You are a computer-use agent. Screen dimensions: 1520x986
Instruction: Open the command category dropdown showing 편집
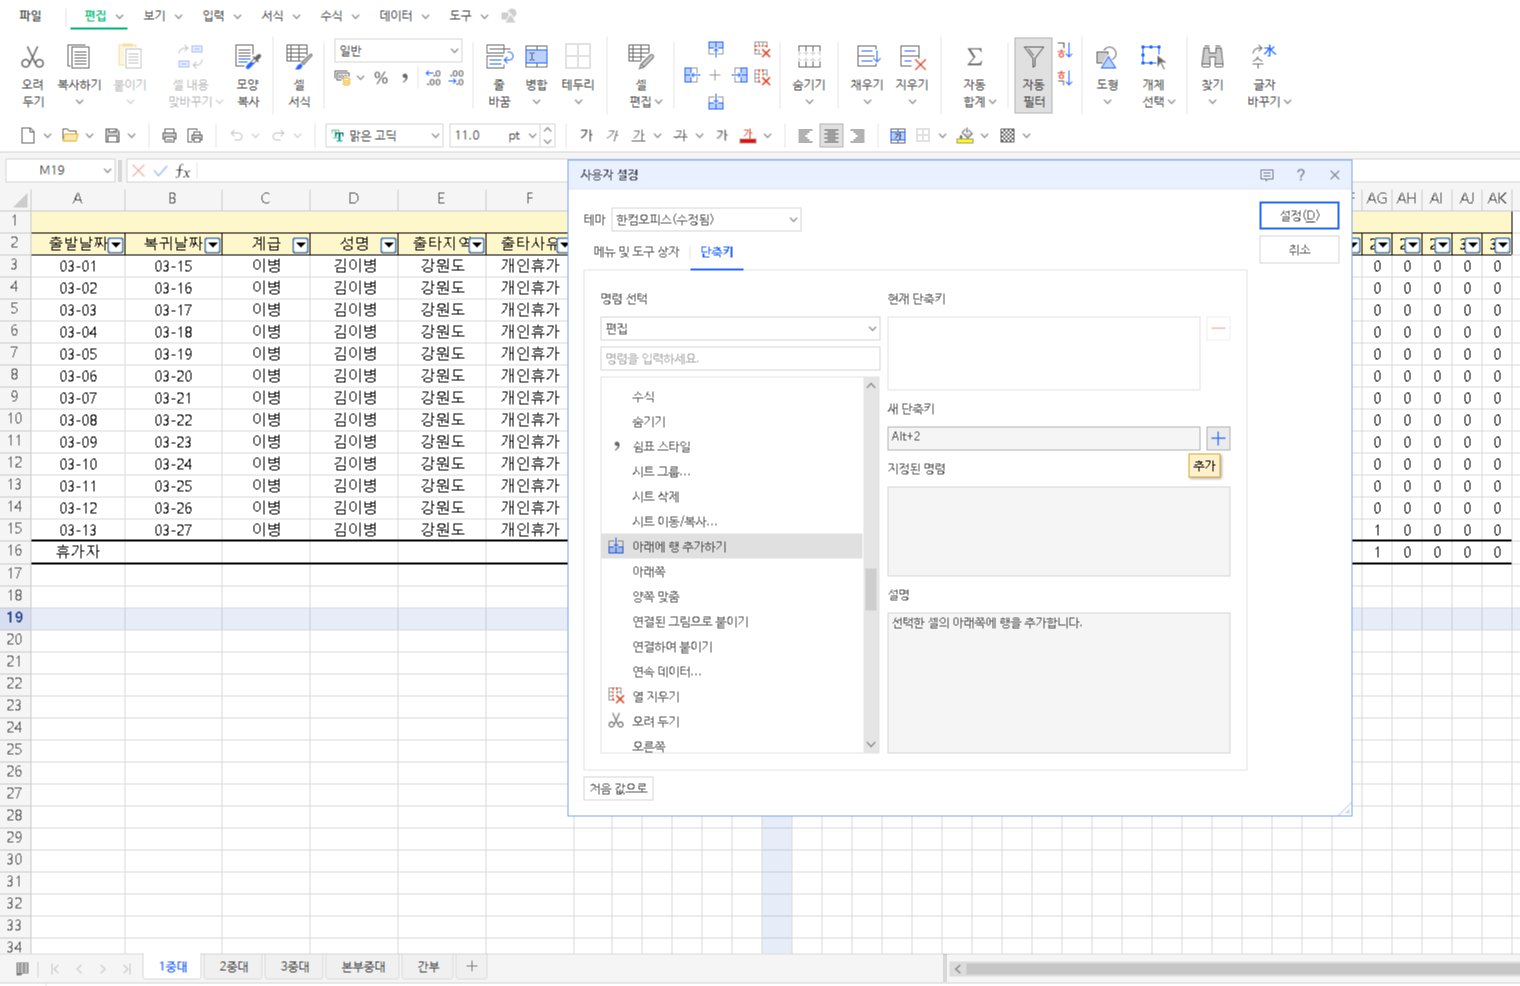[x=740, y=328]
